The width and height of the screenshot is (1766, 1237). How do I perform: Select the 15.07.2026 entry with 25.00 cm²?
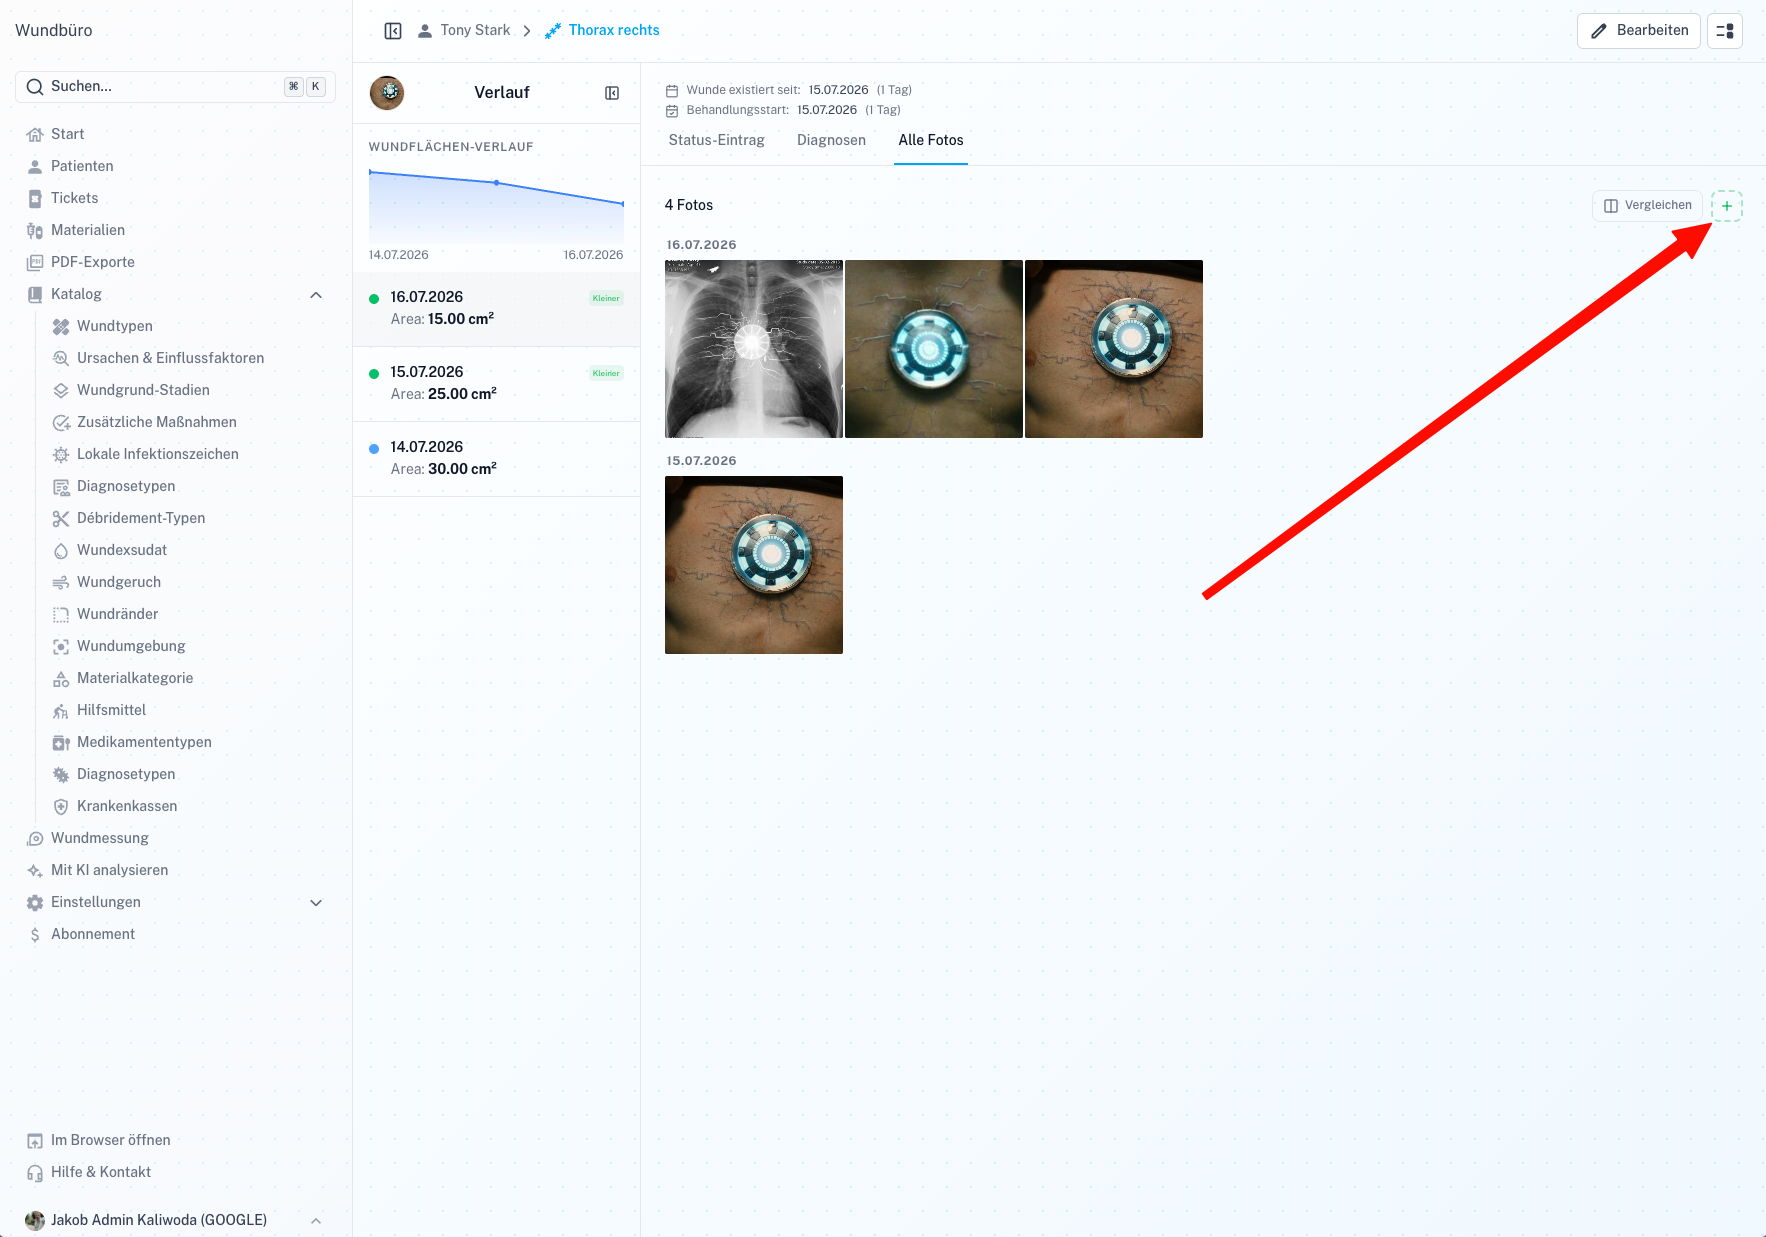click(496, 383)
